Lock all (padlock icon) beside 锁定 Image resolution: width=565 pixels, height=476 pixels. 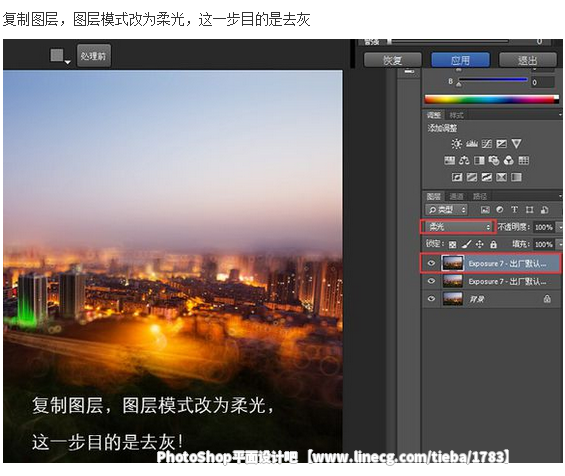coord(493,245)
